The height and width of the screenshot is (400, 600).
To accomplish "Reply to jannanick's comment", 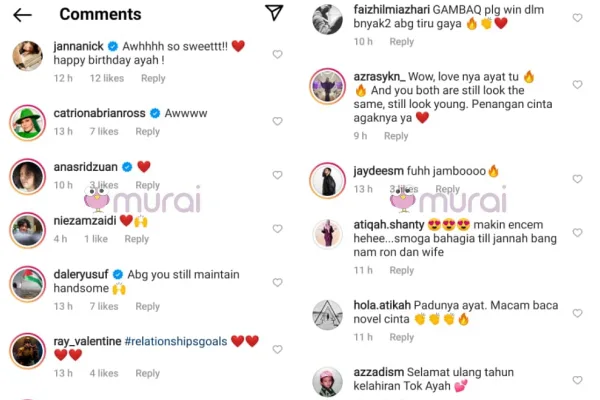I will point(153,78).
